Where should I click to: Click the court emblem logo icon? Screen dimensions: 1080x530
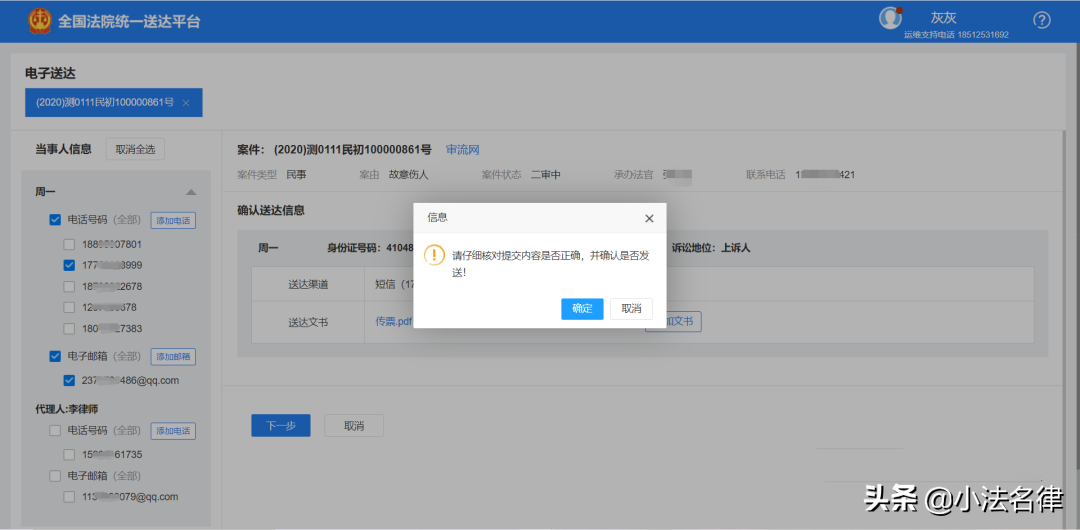tap(40, 21)
